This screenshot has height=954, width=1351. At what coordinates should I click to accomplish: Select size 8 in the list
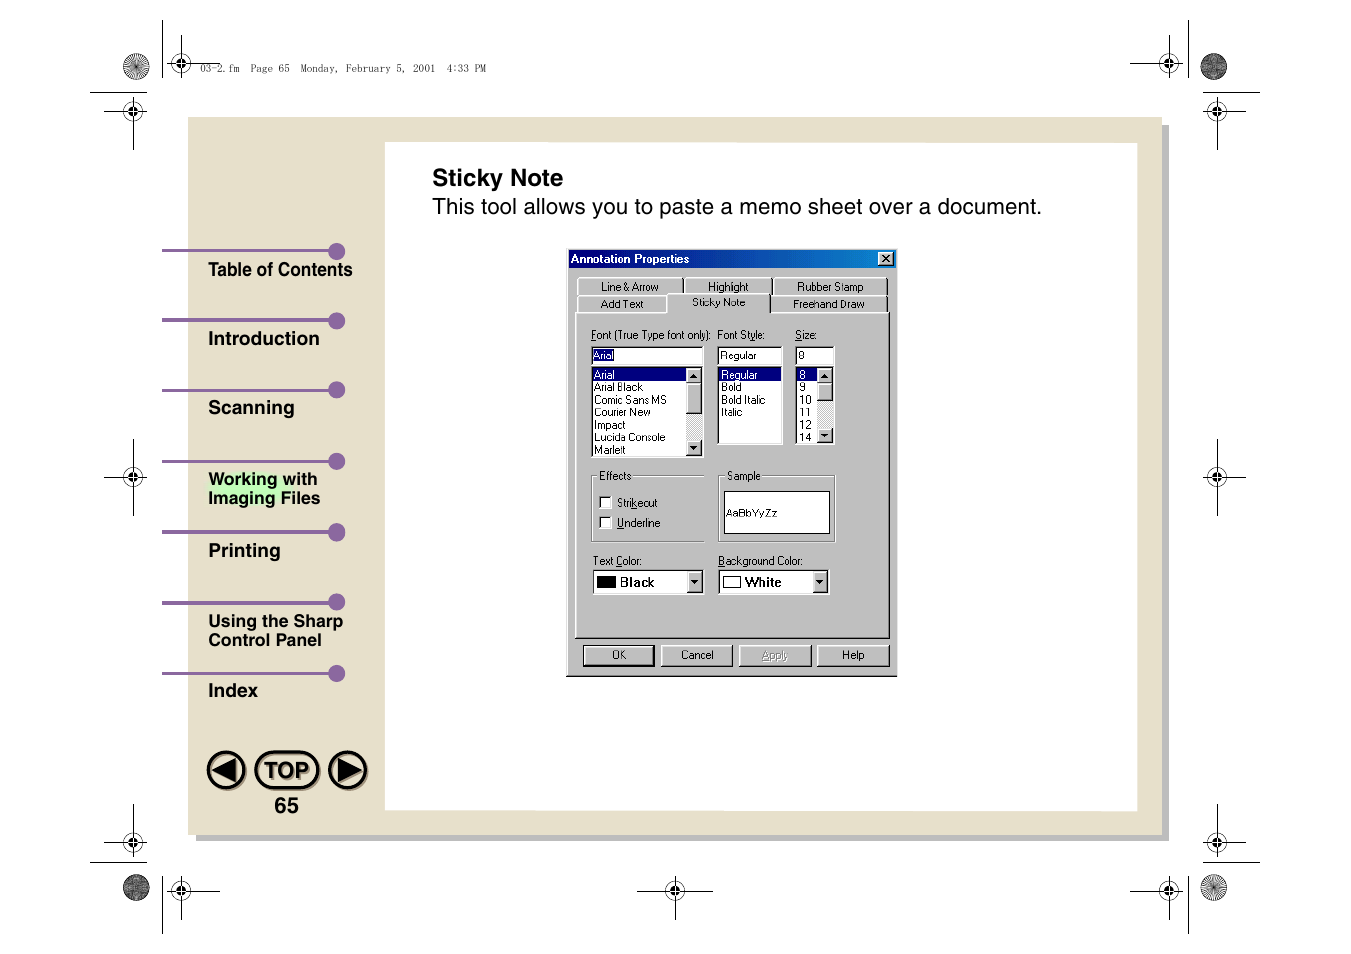coord(807,375)
